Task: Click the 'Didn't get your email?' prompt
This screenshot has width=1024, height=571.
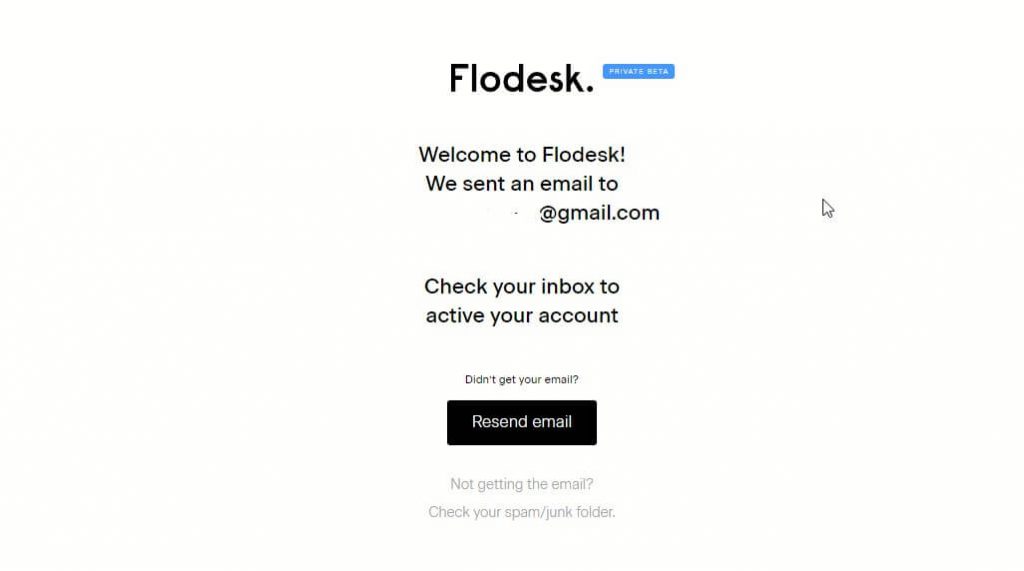Action: [522, 380]
